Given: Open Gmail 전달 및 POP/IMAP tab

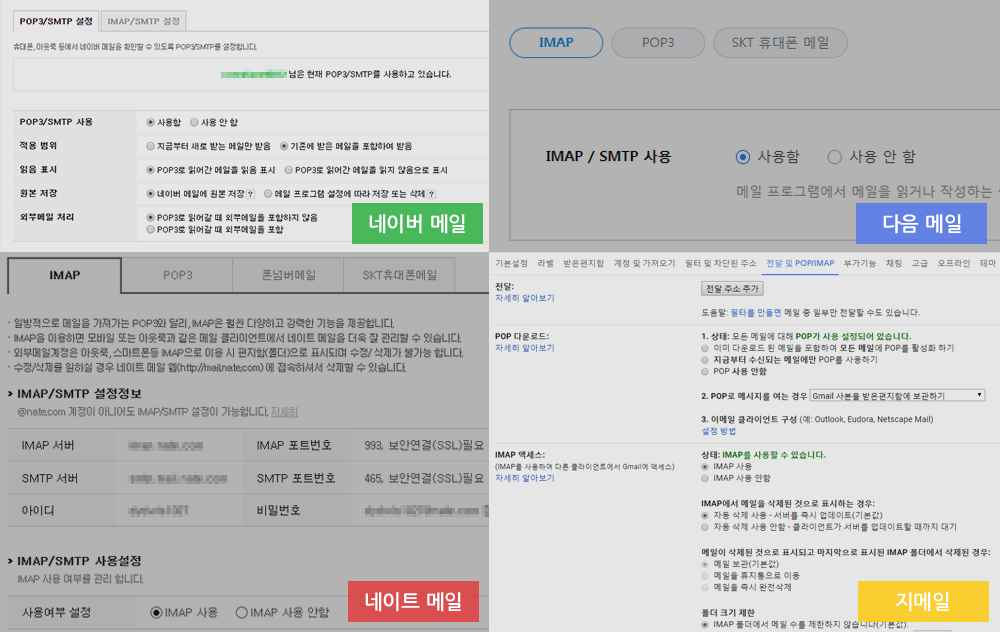Looking at the screenshot, I should tap(800, 263).
